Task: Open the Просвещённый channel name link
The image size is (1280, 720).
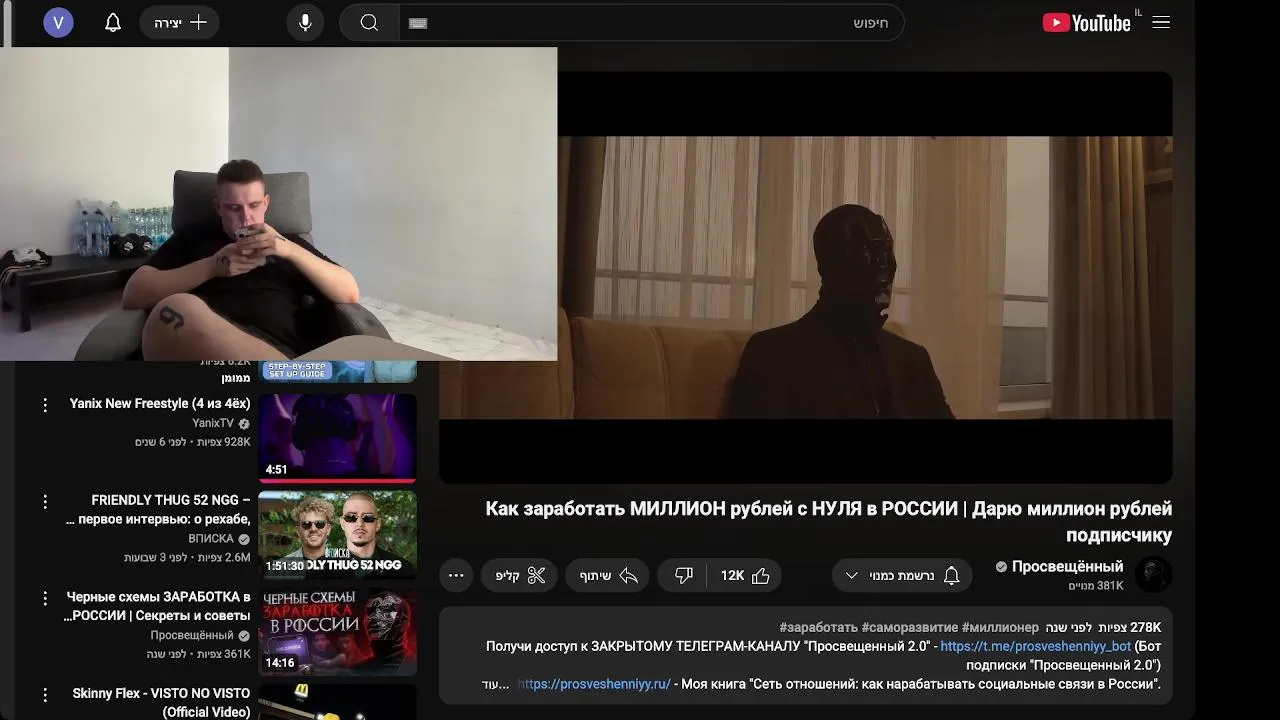Action: [1067, 566]
